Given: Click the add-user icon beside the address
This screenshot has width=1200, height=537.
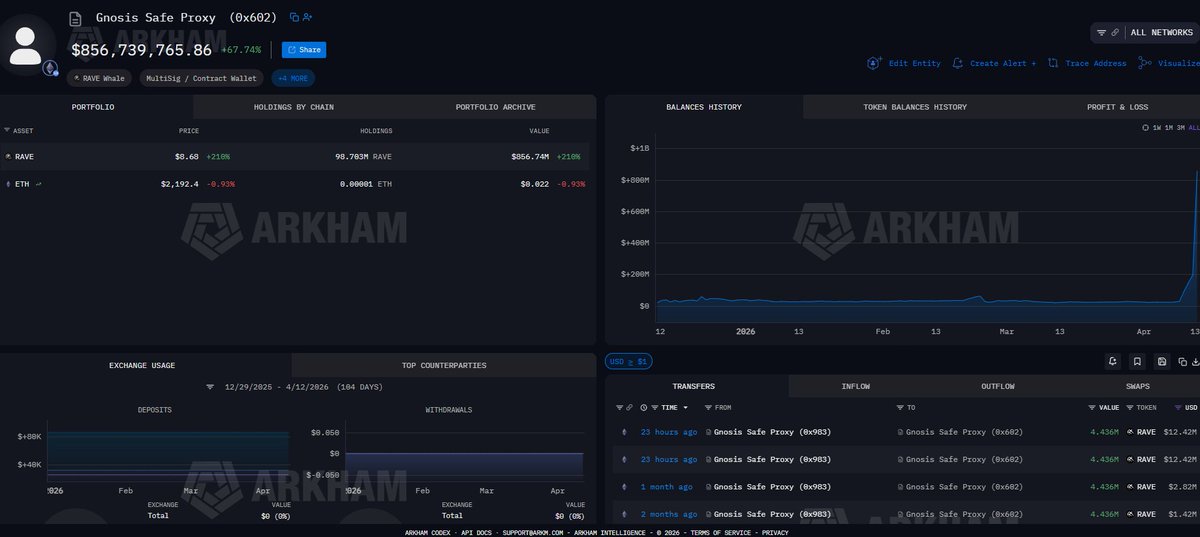Looking at the screenshot, I should coord(307,17).
